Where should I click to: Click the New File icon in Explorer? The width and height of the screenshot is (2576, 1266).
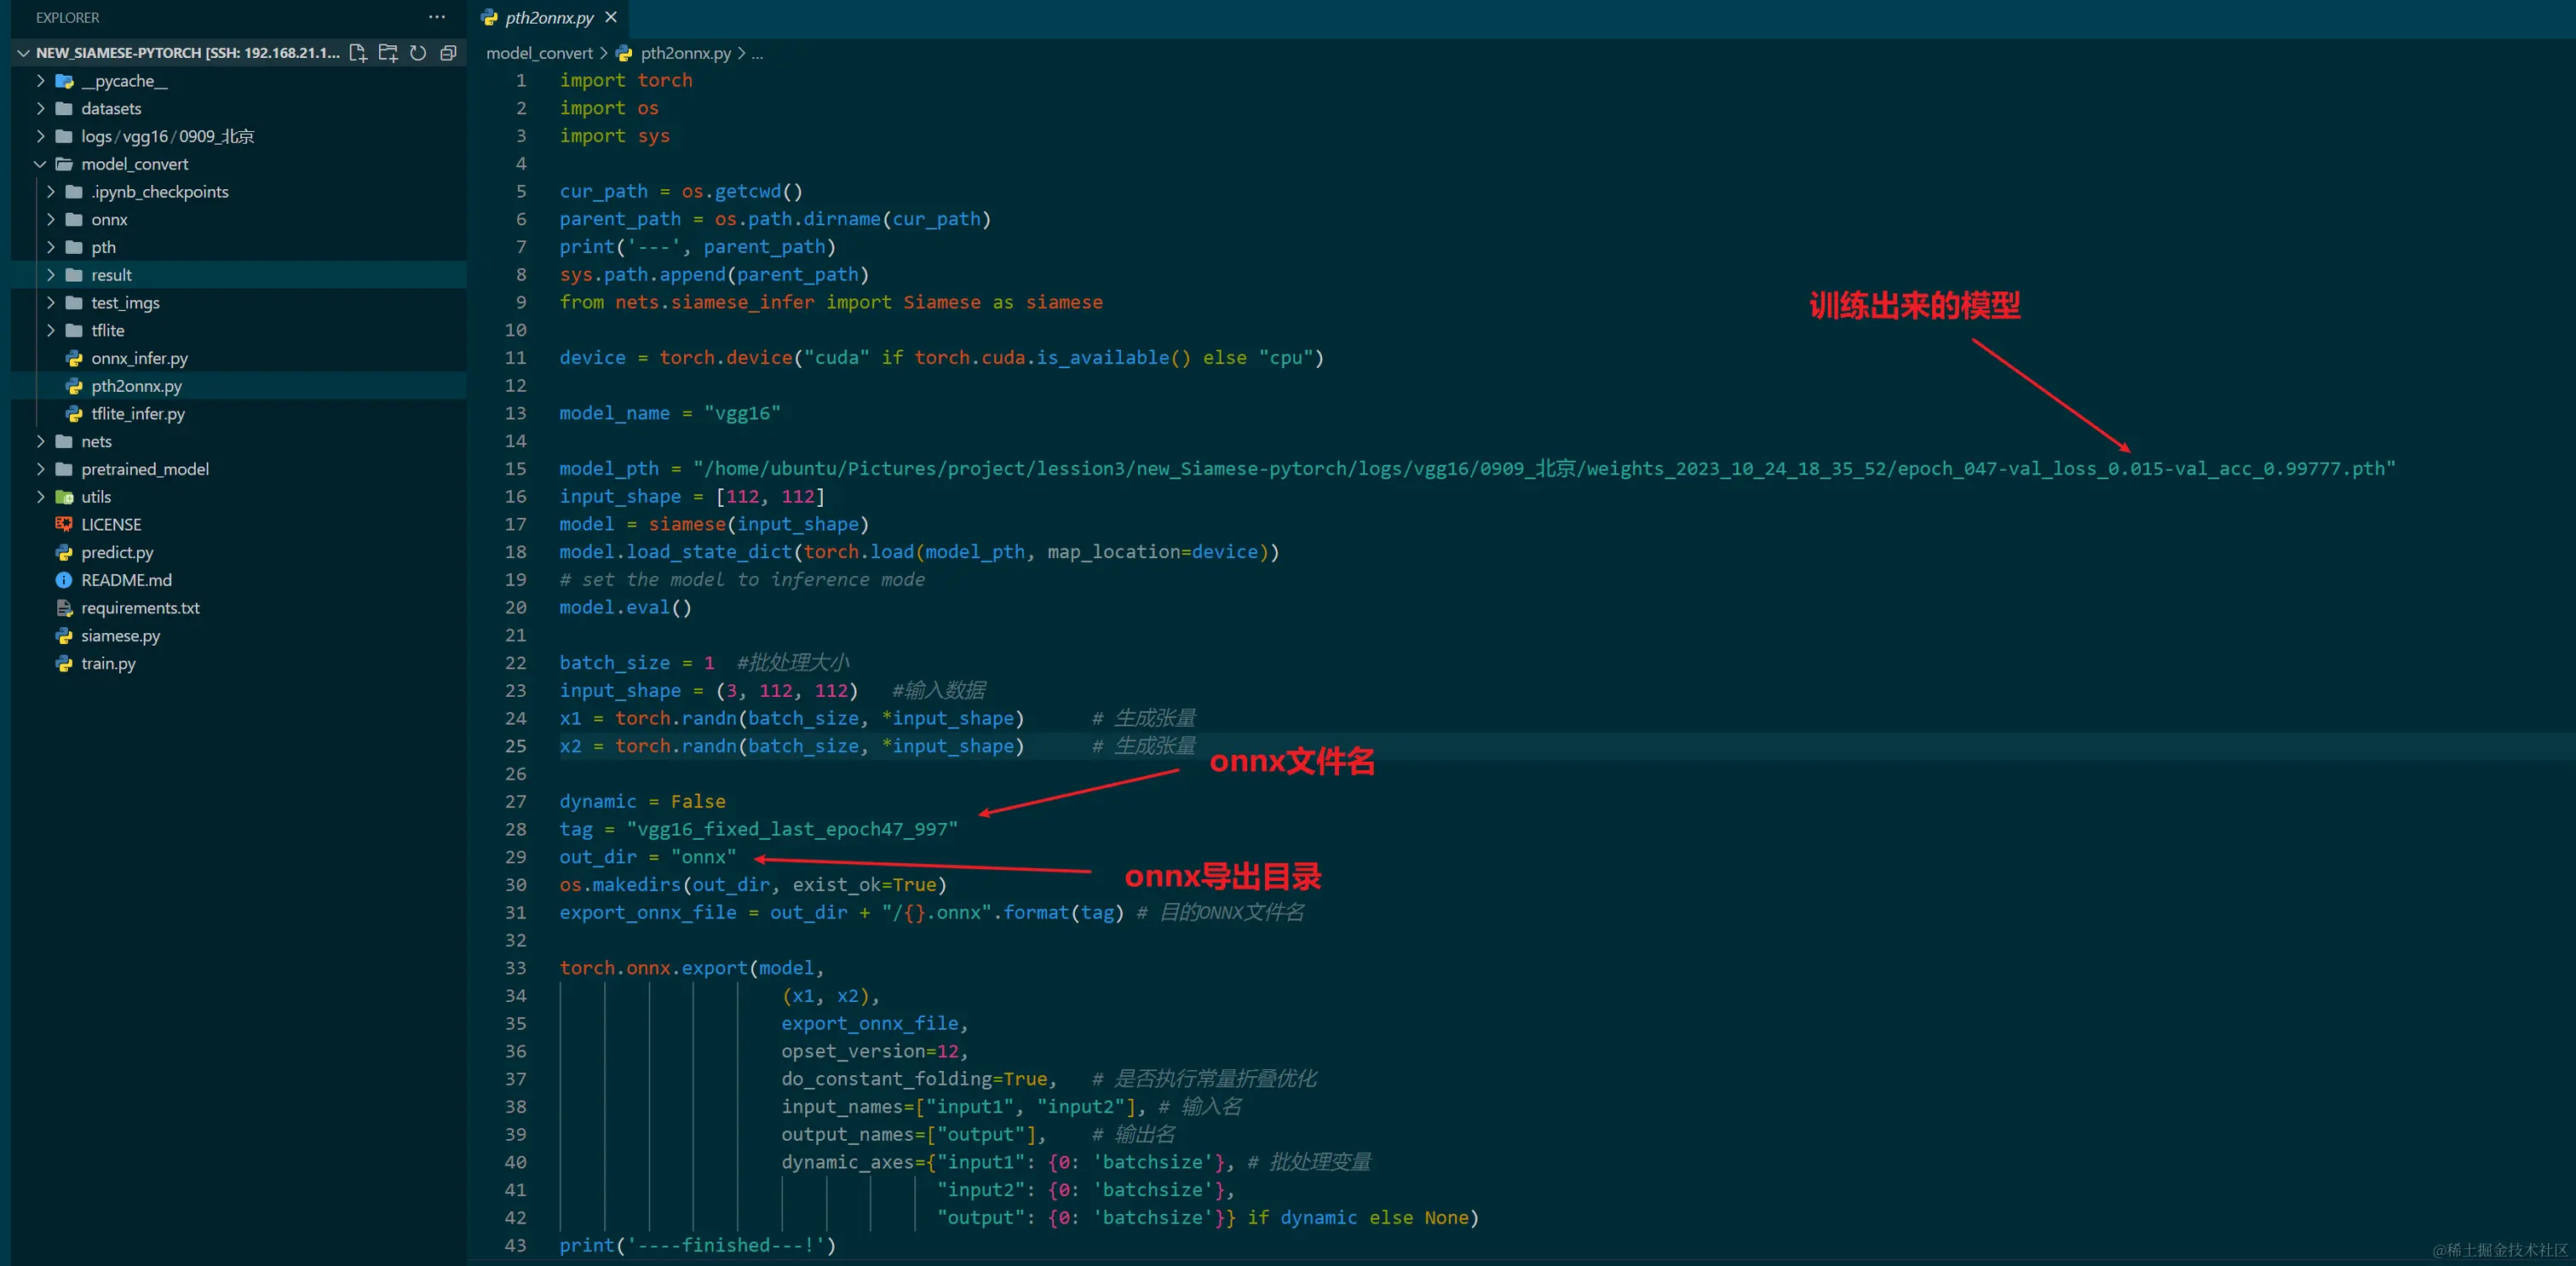click(x=358, y=53)
